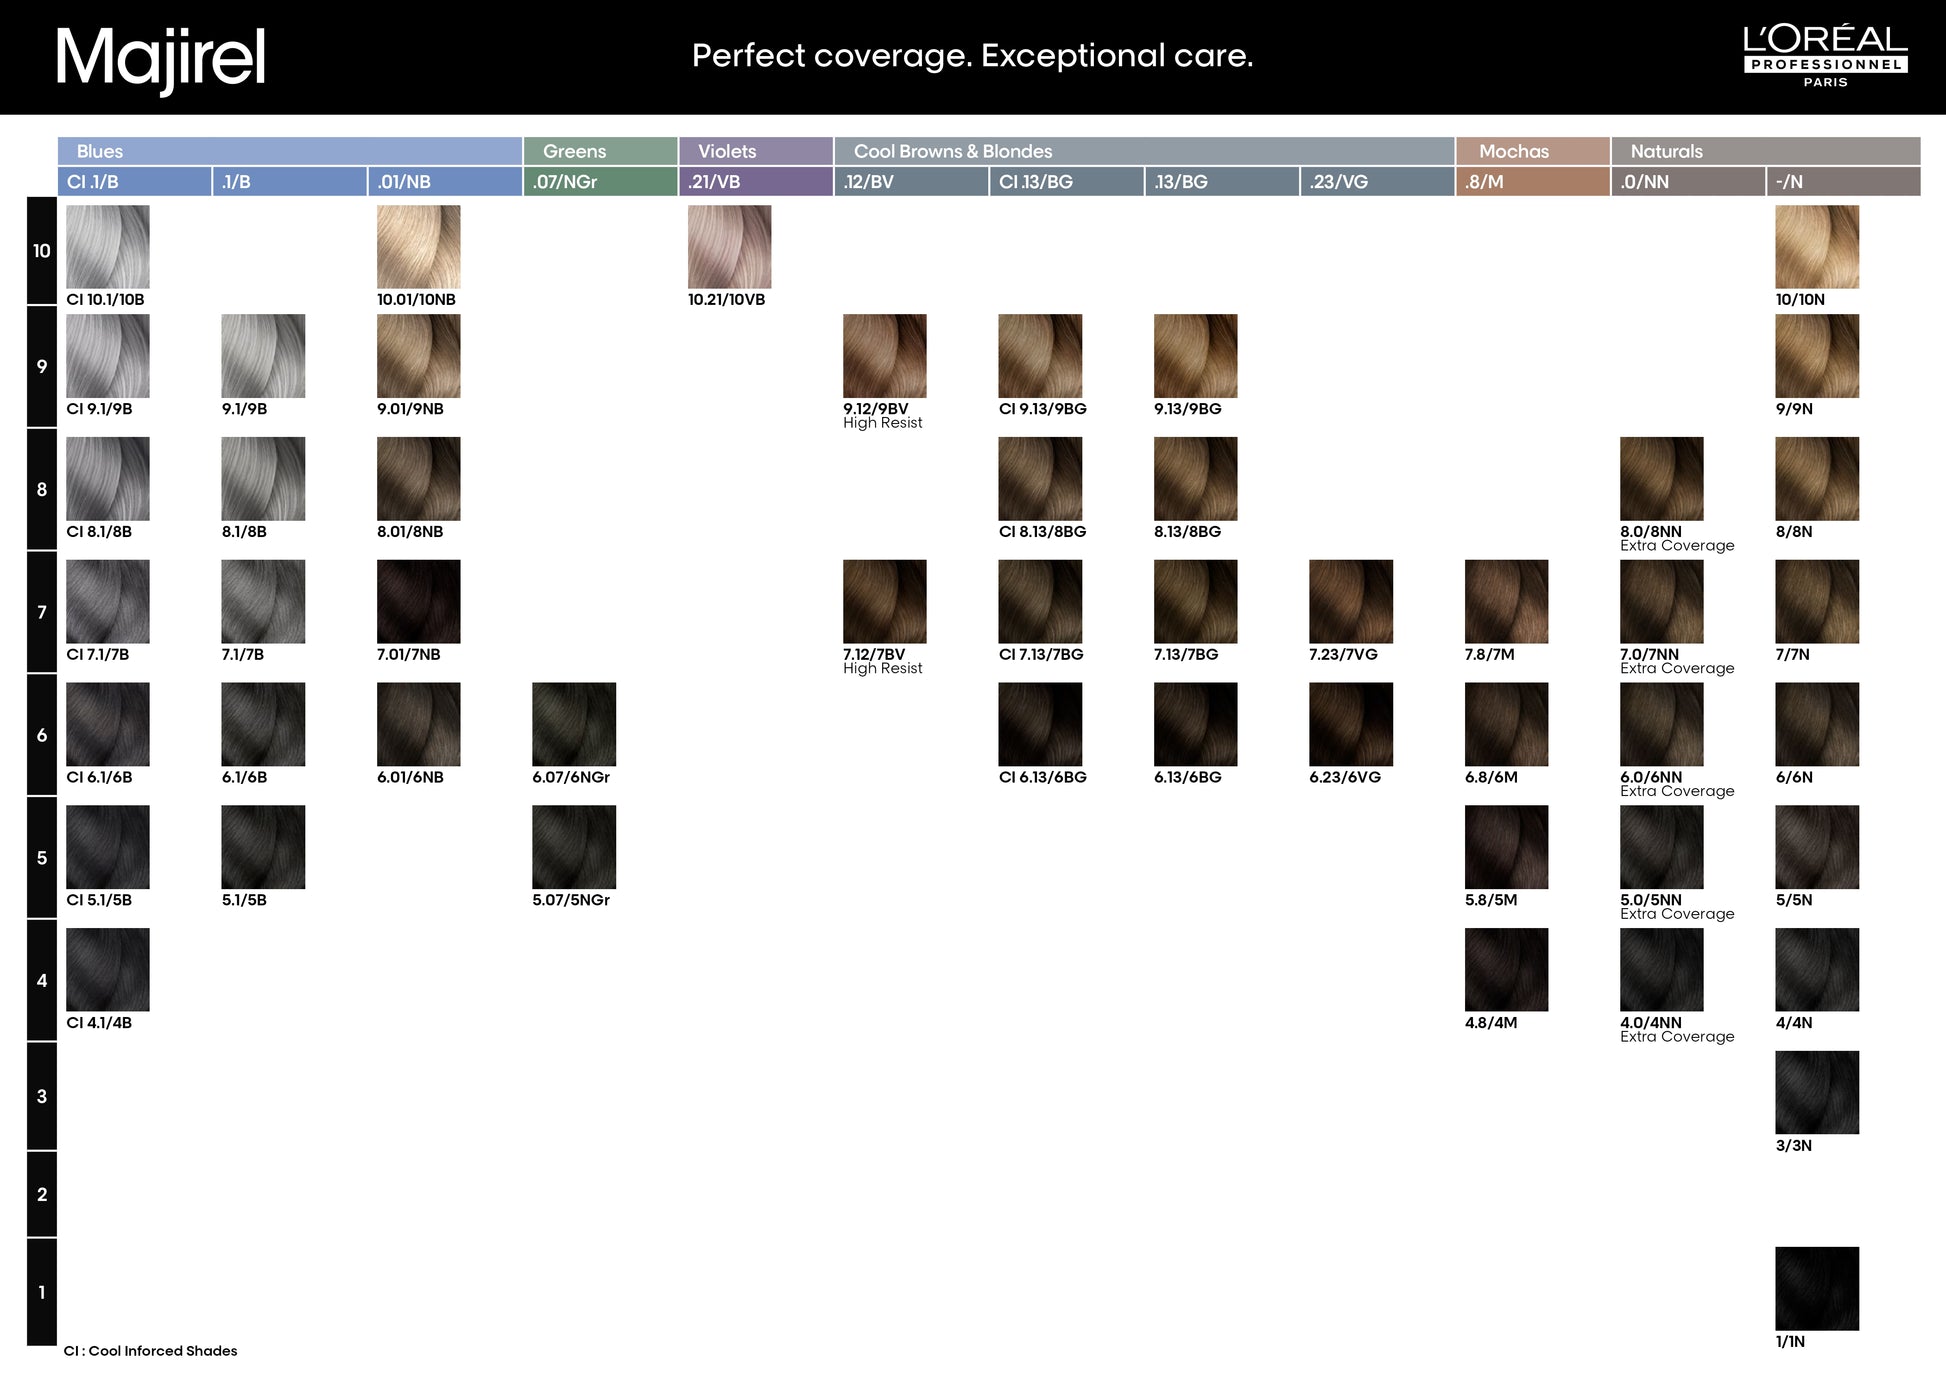This screenshot has height=1390, width=1946.
Task: Click the 7.8/7M mocha swatch
Action: pos(1506,601)
